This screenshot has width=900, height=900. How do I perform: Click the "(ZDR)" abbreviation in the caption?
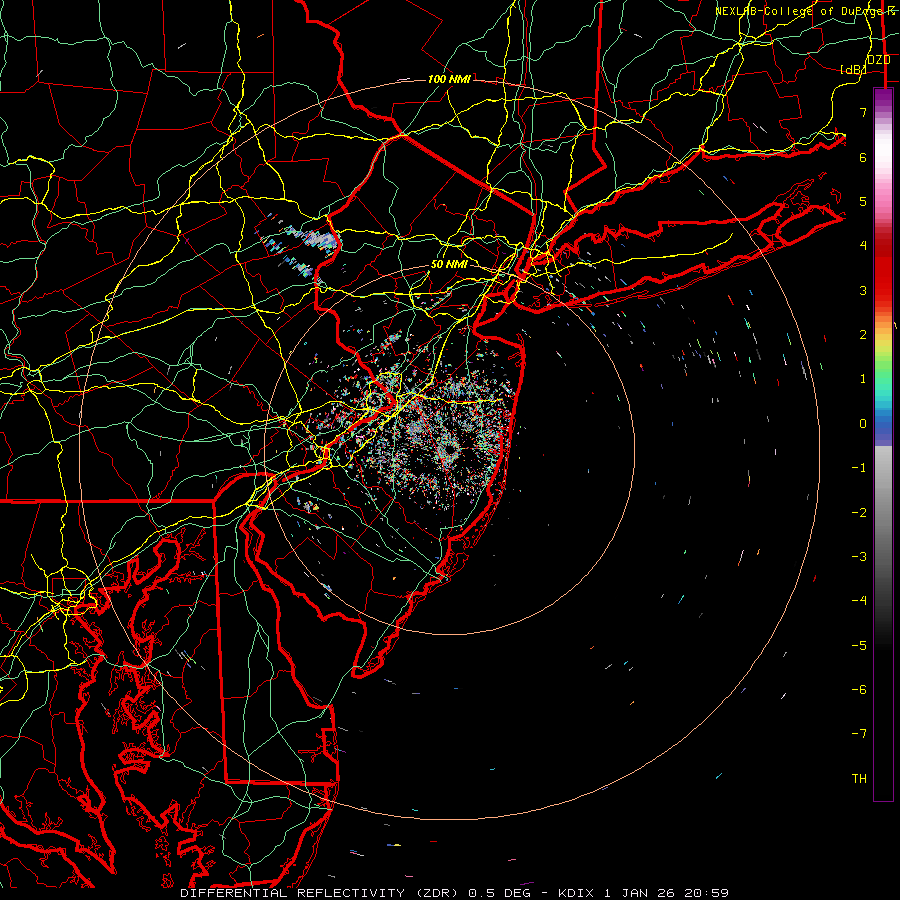437,893
